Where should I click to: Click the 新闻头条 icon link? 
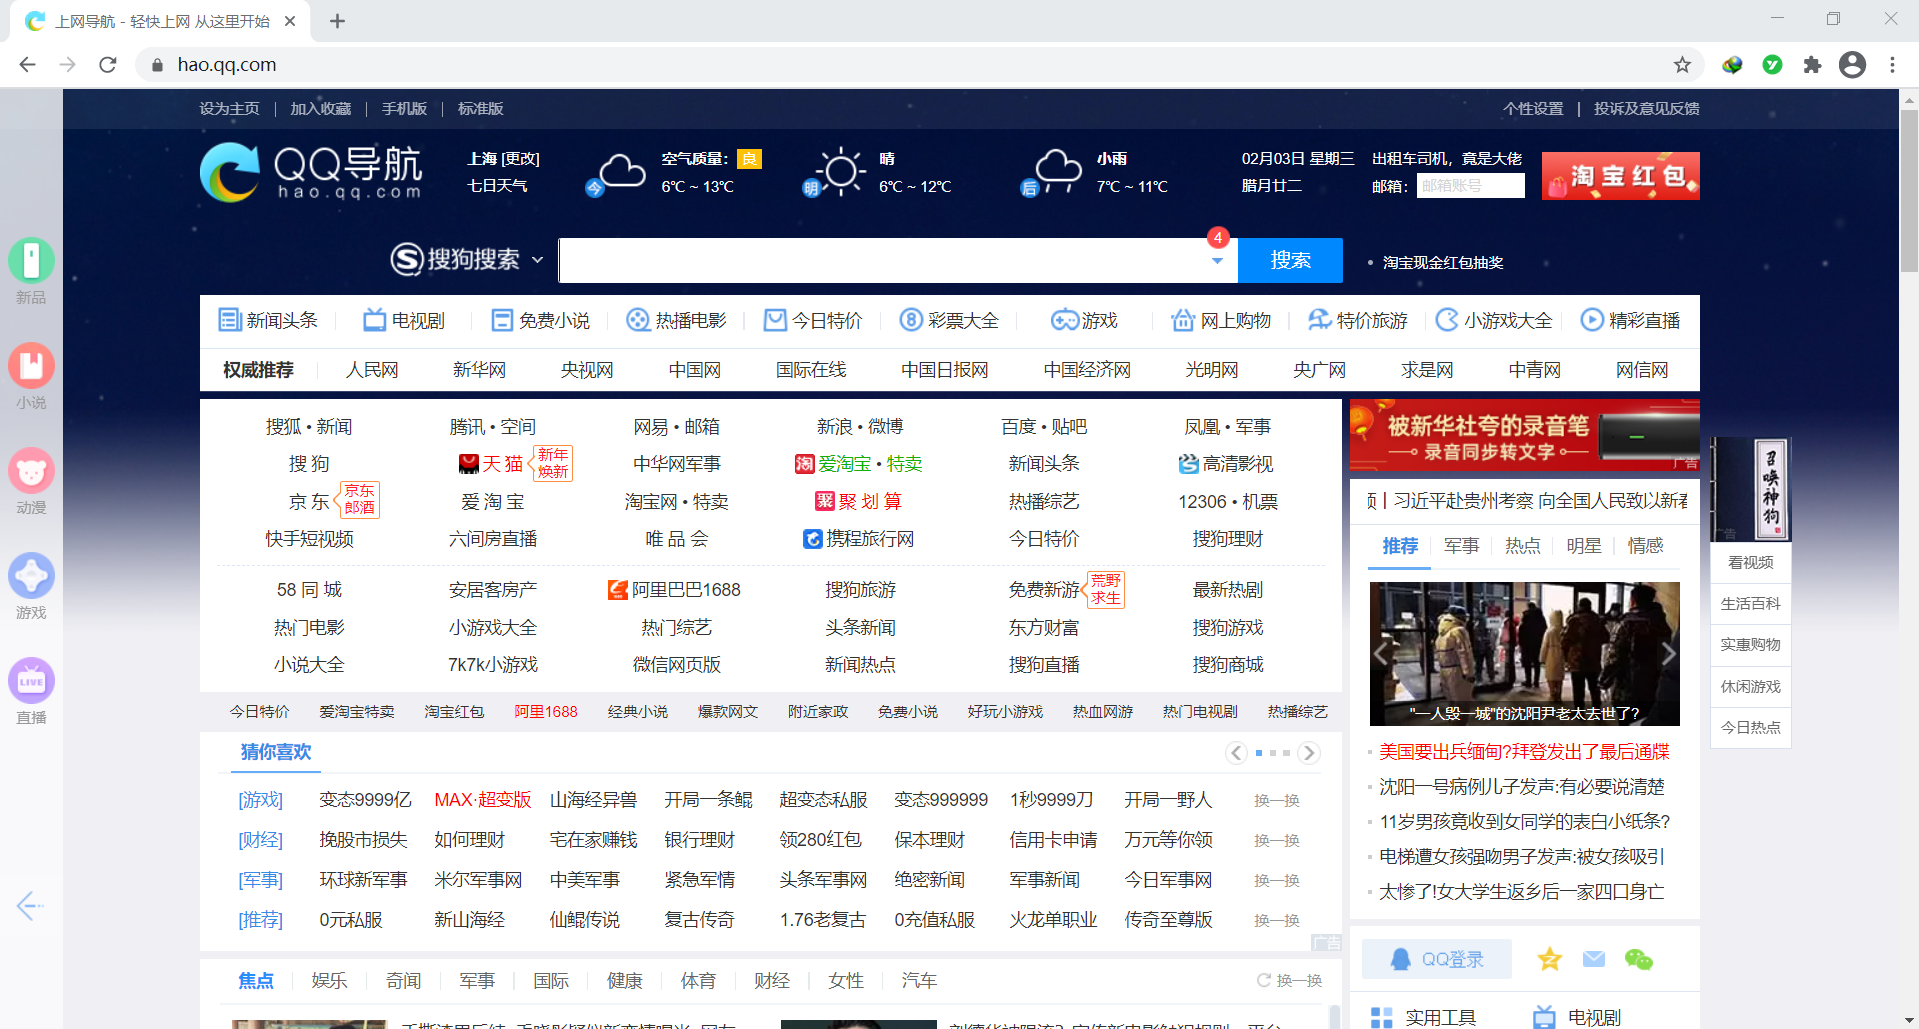pyautogui.click(x=268, y=320)
